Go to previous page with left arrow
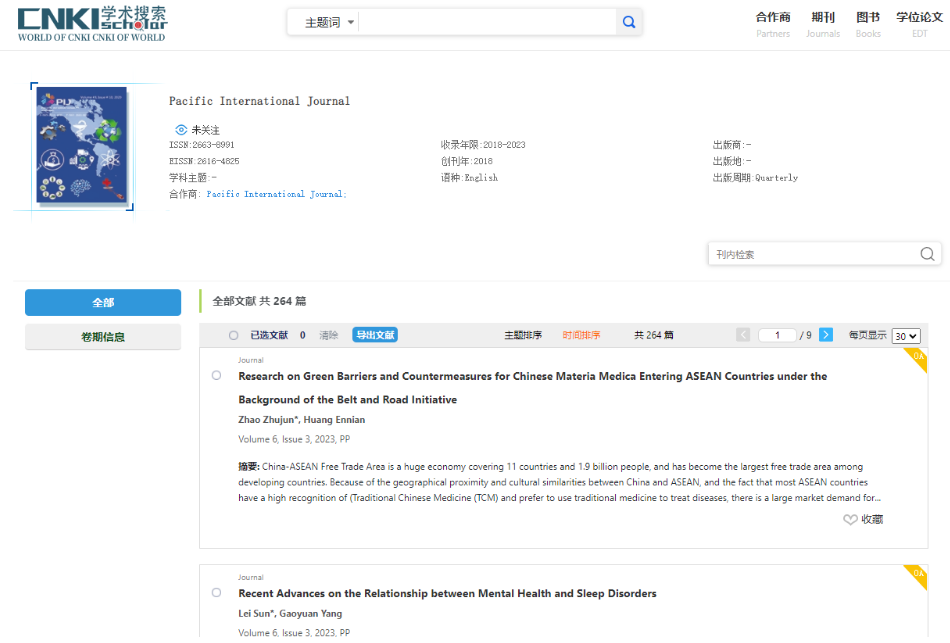Image resolution: width=950 pixels, height=643 pixels. tap(743, 335)
